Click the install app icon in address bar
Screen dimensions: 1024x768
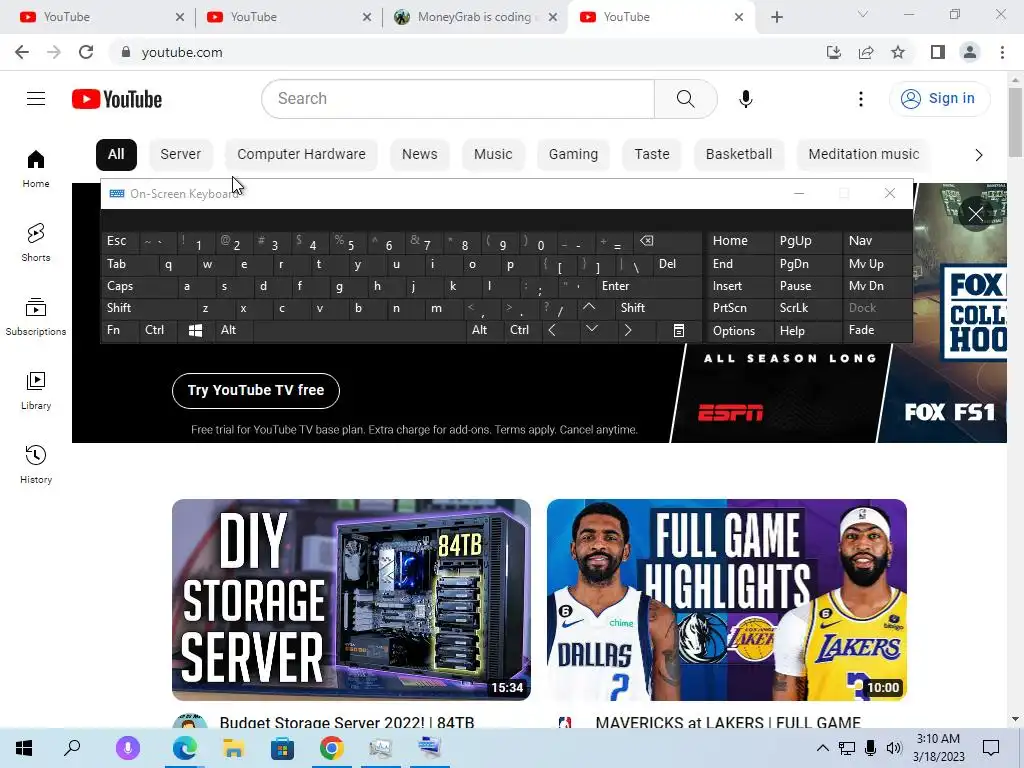(x=833, y=52)
